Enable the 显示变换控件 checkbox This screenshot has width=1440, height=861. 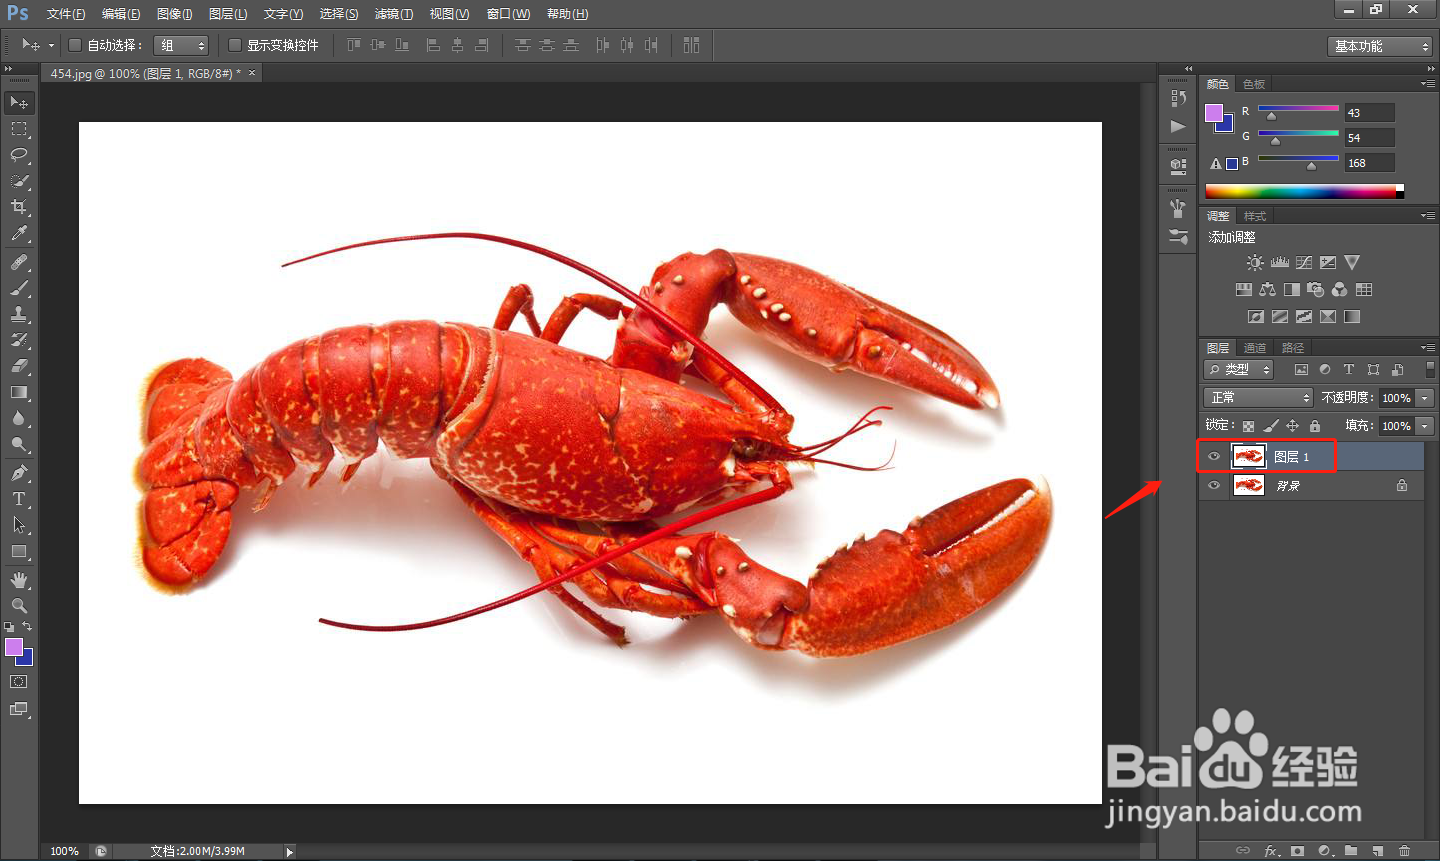pyautogui.click(x=235, y=45)
